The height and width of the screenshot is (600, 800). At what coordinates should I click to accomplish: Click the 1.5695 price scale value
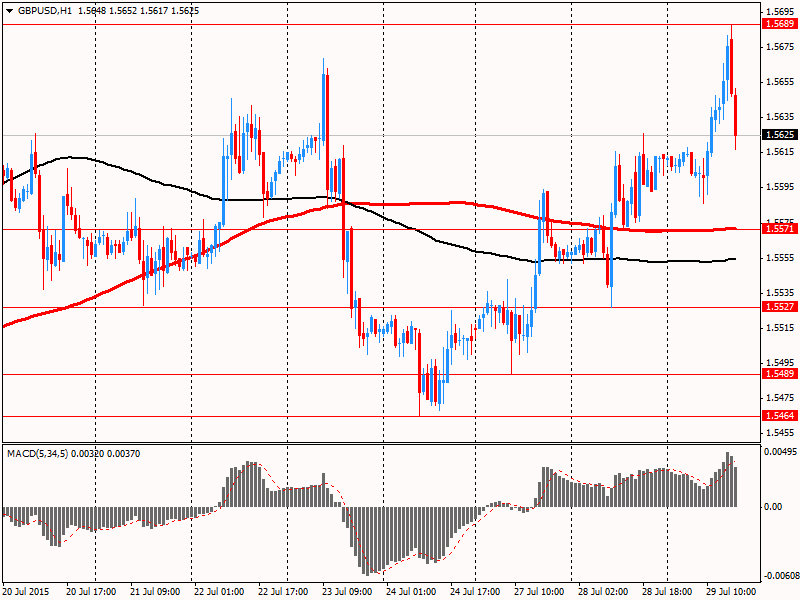[778, 11]
